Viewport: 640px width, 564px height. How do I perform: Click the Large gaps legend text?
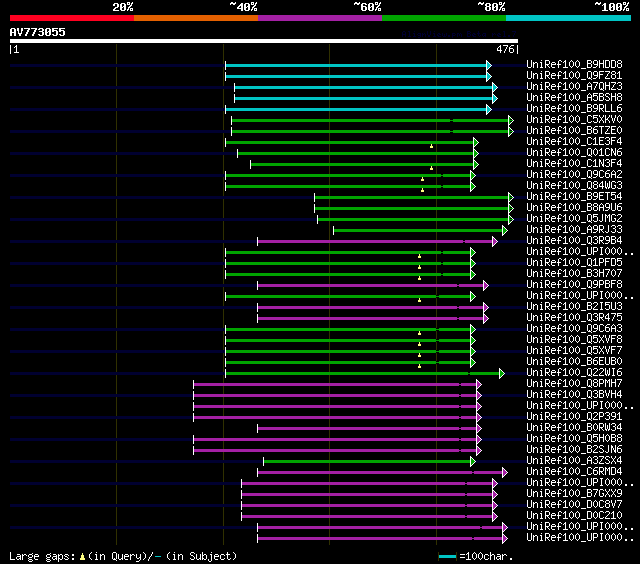coord(42,557)
